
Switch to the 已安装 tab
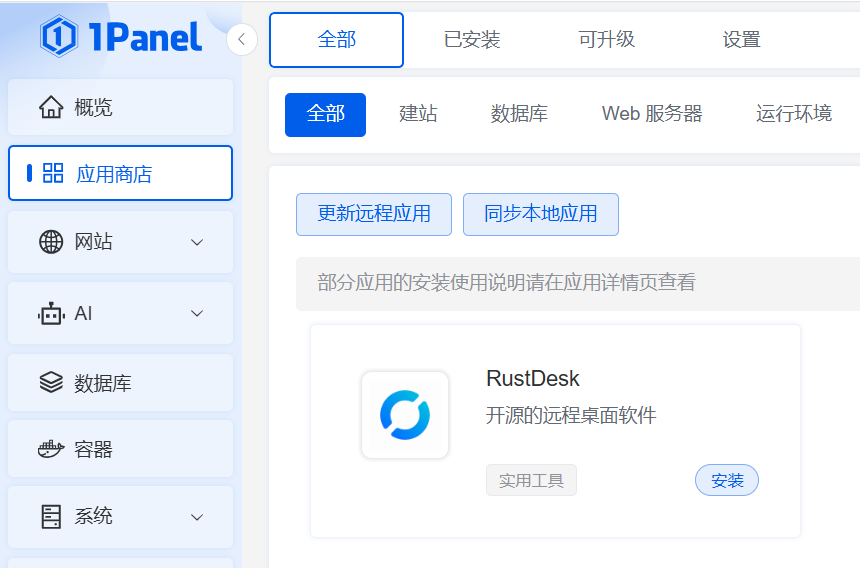pyautogui.click(x=472, y=40)
